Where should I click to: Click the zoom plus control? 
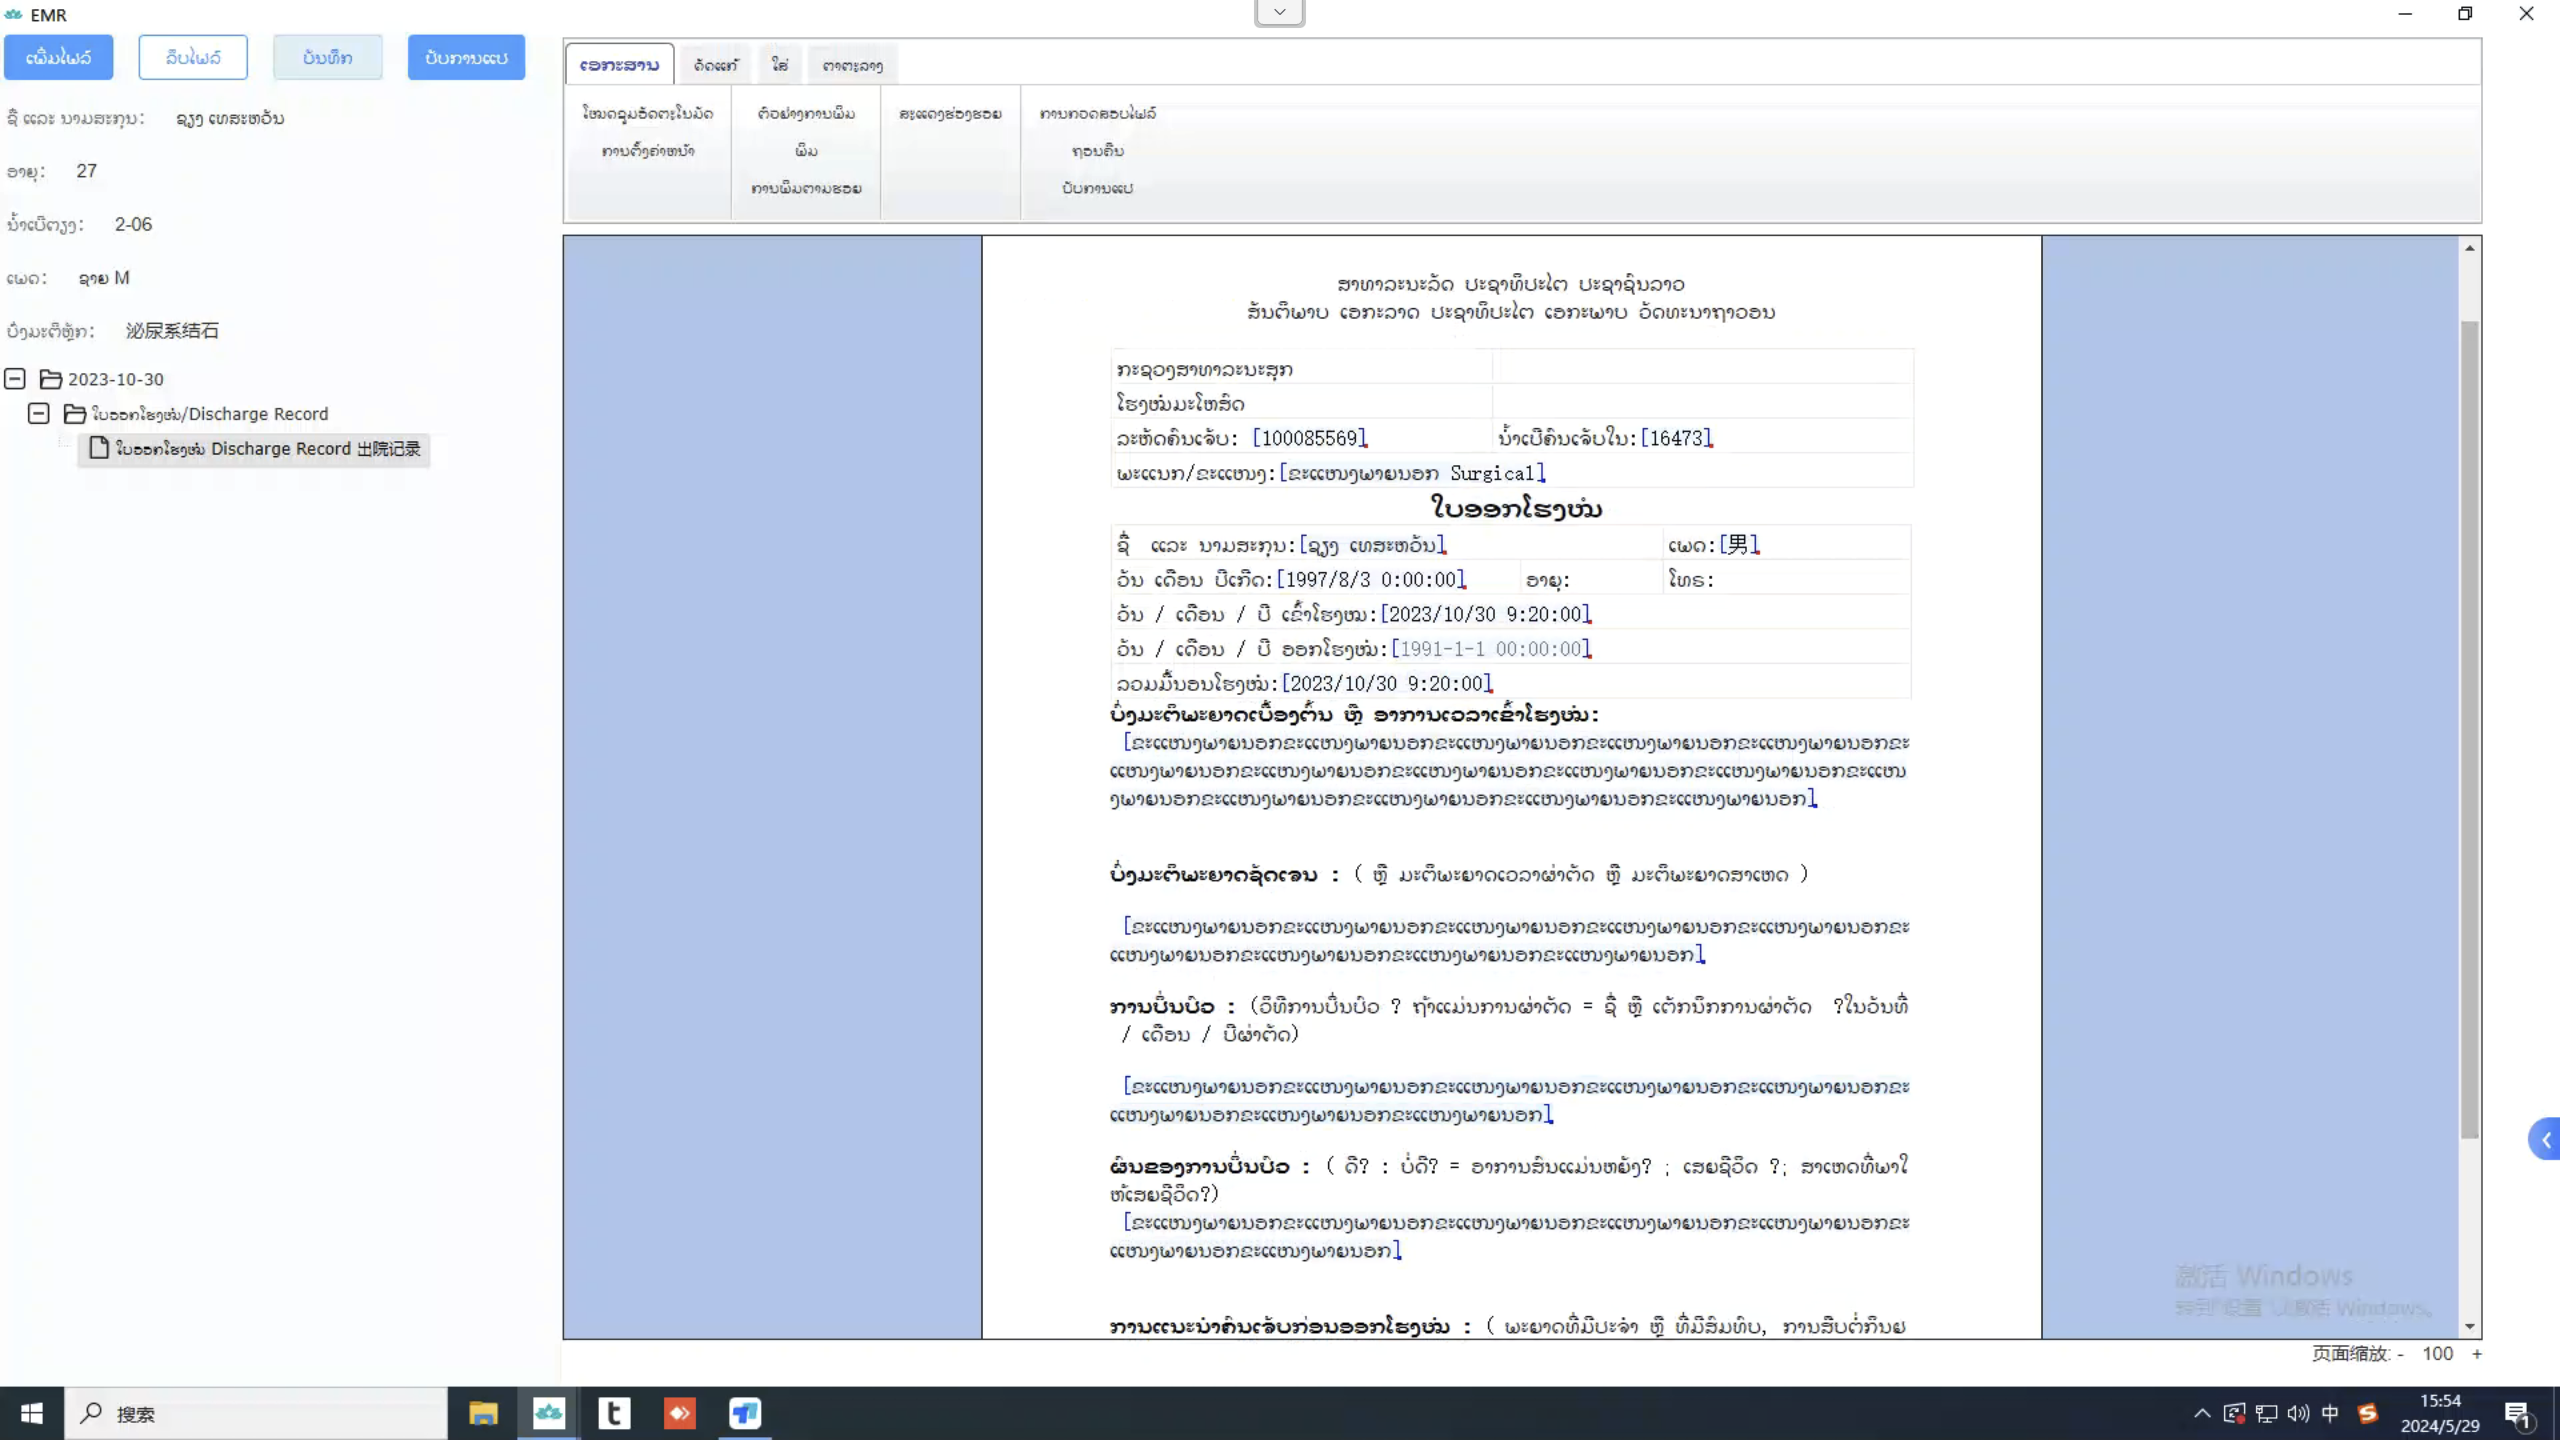pyautogui.click(x=2477, y=1353)
